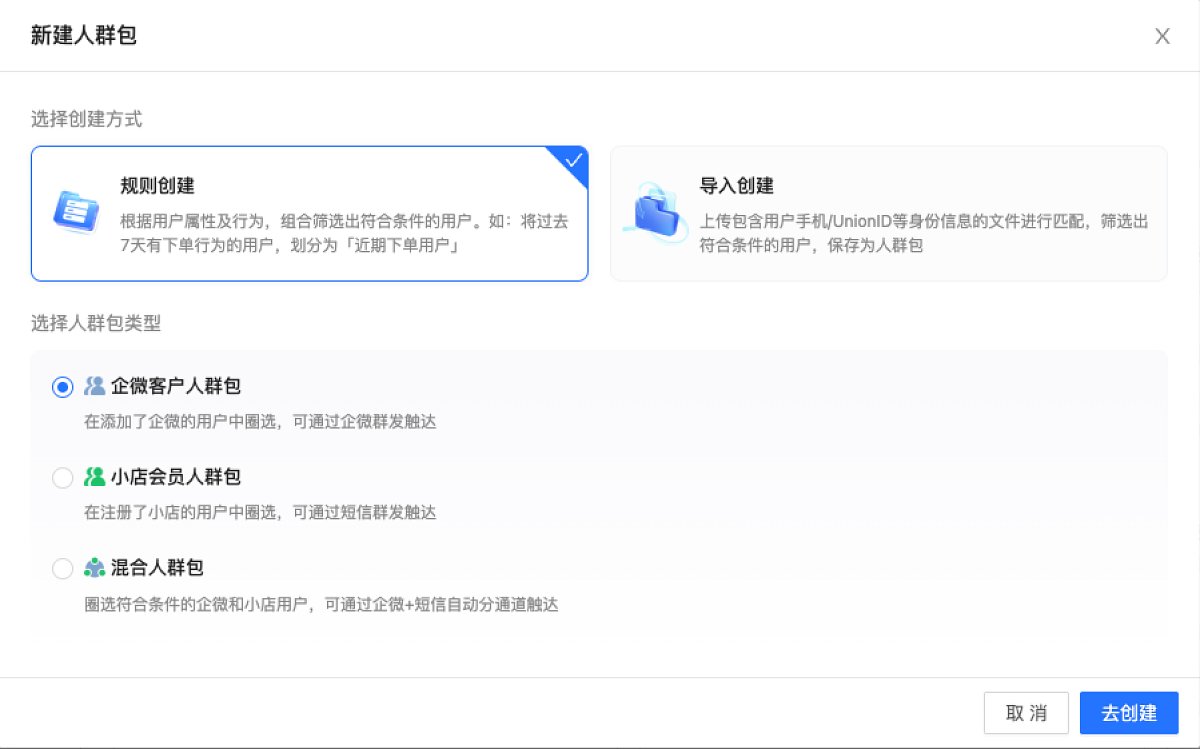Screen dimensions: 1200x749
Task: Click the green 小店会员人群包 icon
Action: [x=95, y=477]
